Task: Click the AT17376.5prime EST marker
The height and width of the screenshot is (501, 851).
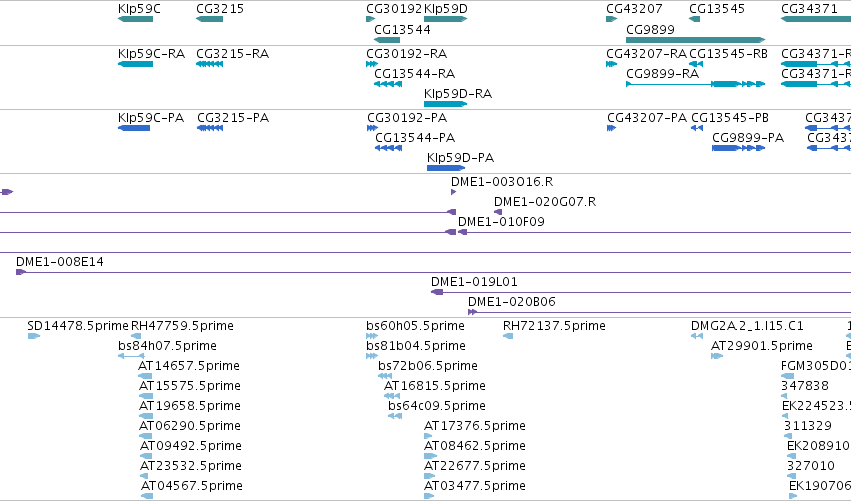Action: (428, 436)
